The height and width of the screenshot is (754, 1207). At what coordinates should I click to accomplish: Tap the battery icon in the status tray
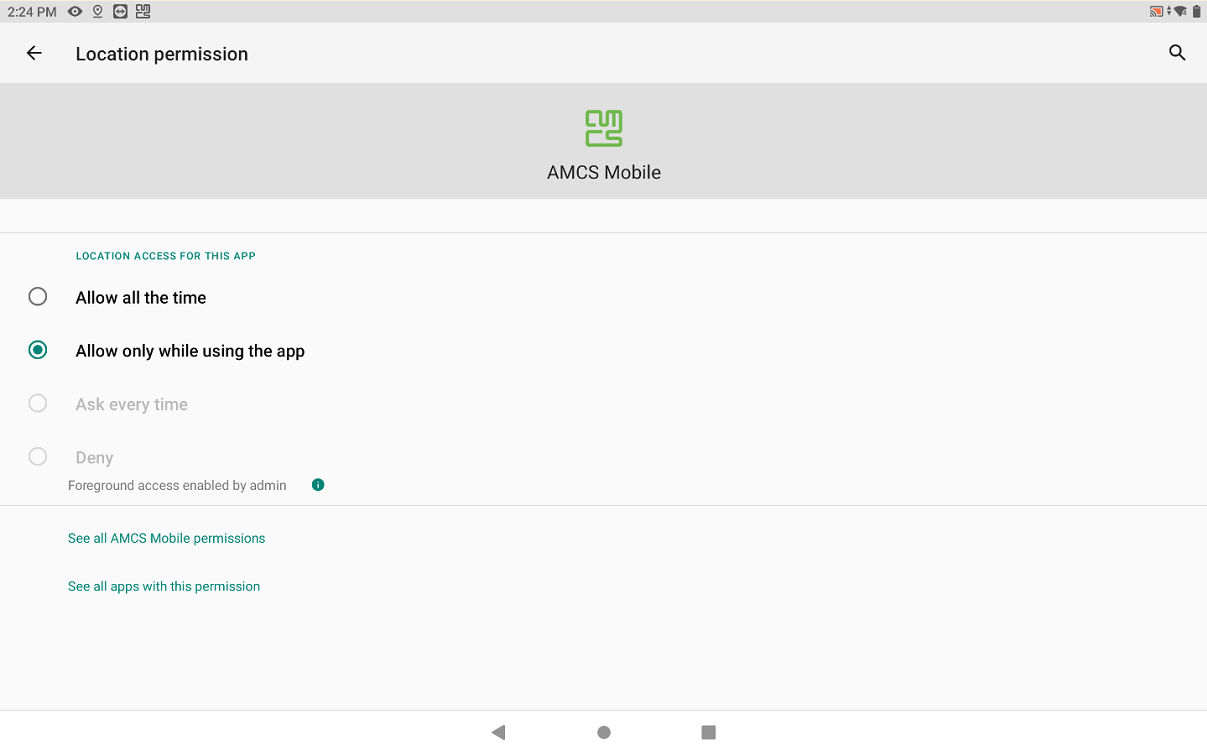click(1196, 11)
